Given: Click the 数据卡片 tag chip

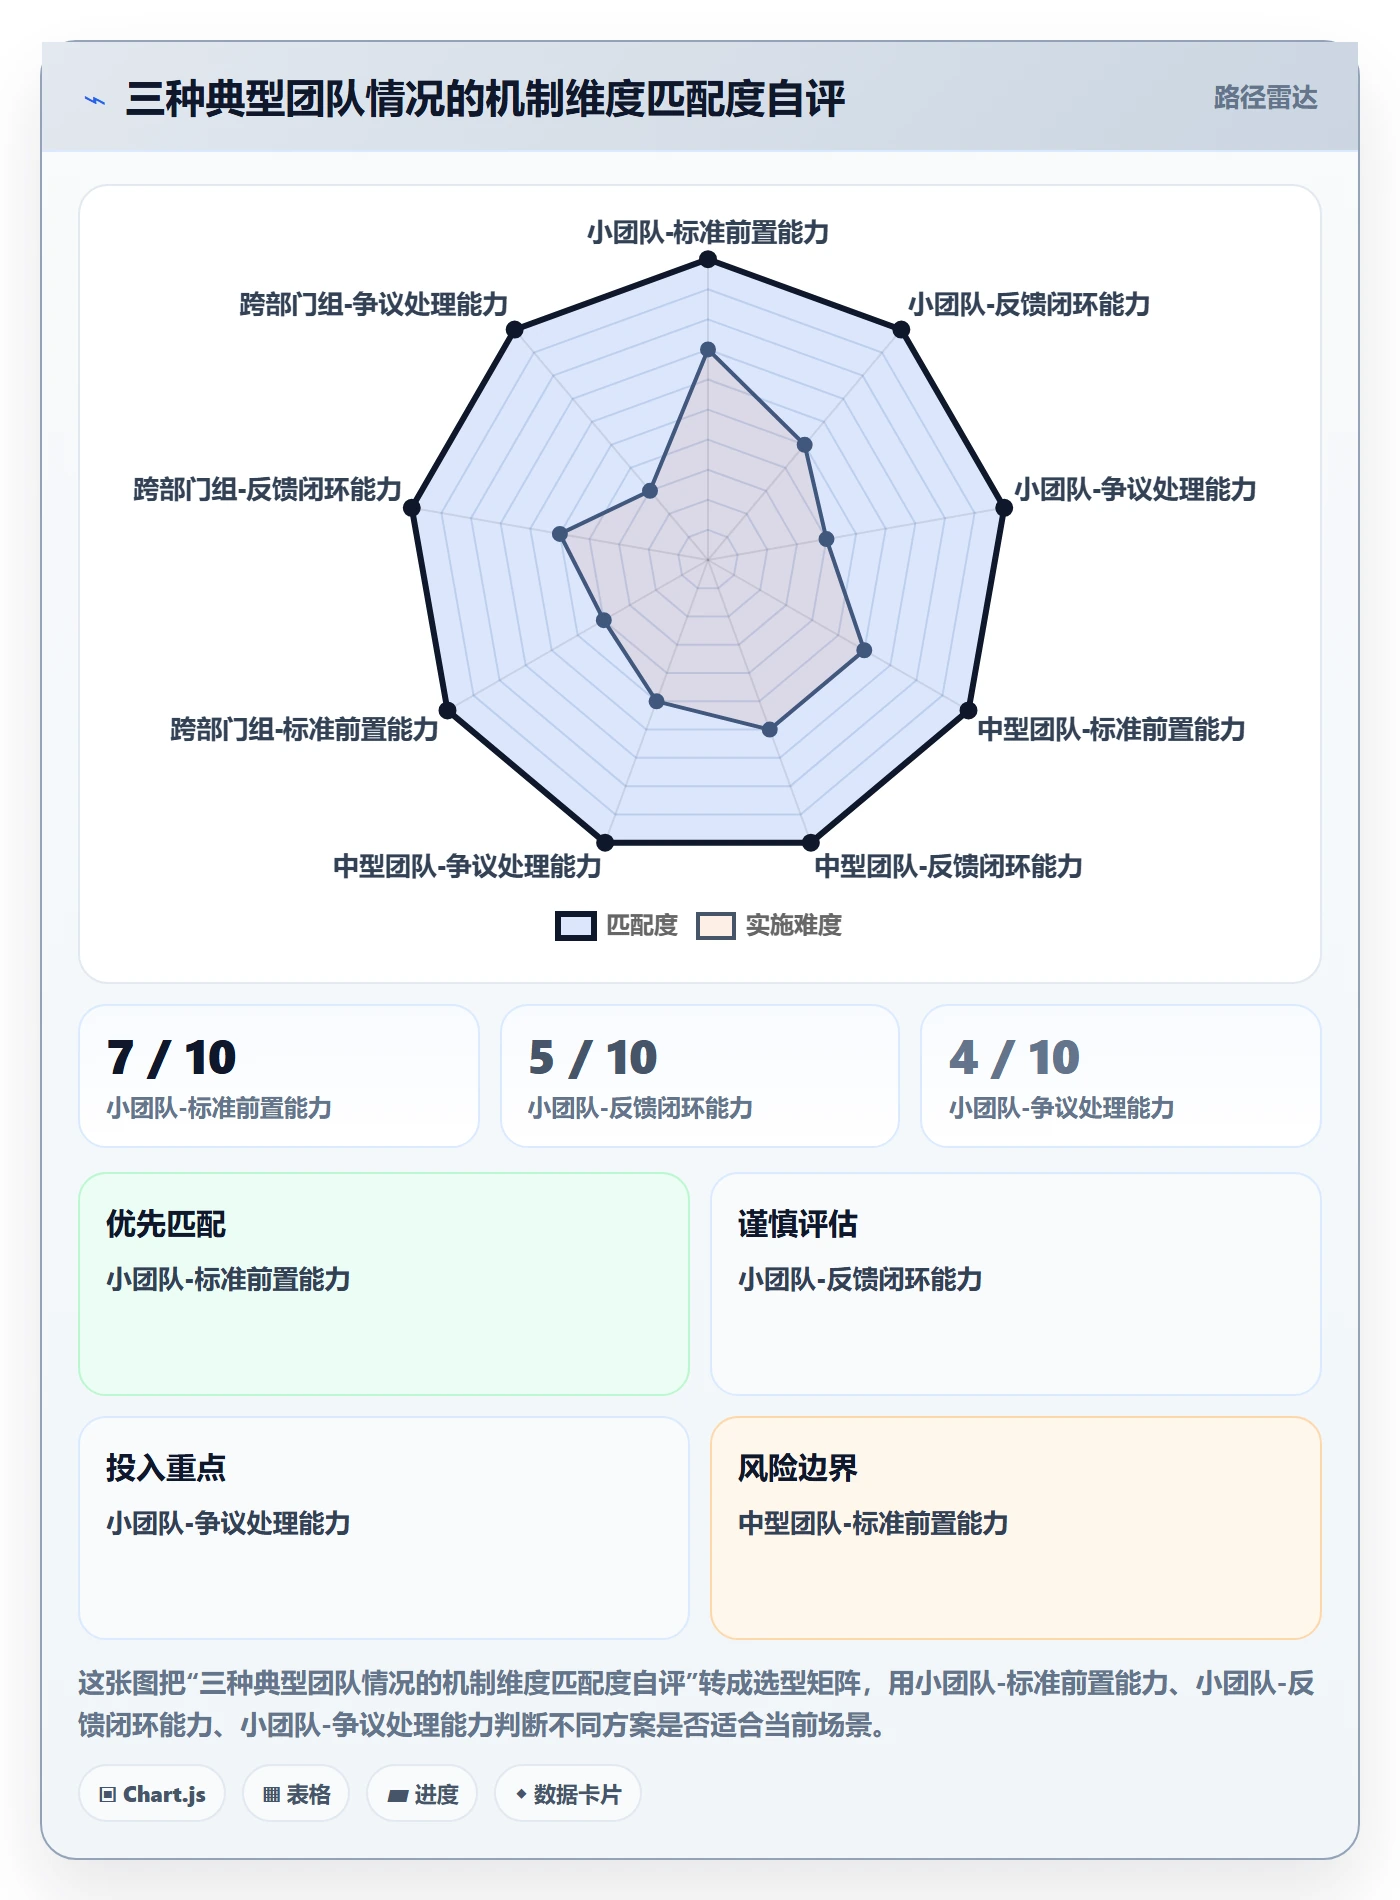Looking at the screenshot, I should (x=568, y=1794).
